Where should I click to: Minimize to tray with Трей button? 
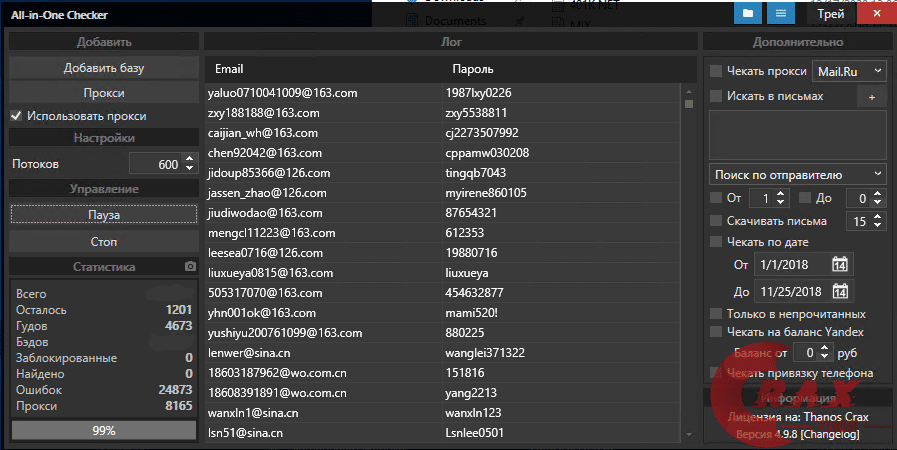[x=831, y=14]
